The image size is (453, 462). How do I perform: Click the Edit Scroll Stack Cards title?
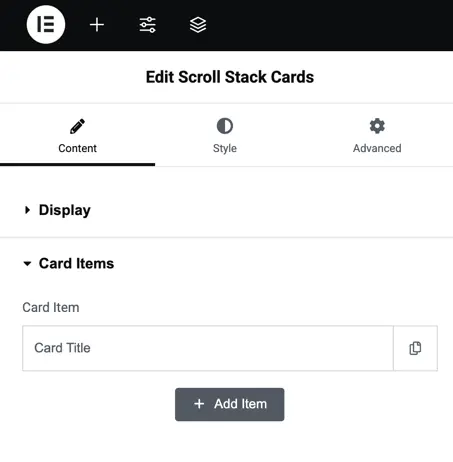230,77
